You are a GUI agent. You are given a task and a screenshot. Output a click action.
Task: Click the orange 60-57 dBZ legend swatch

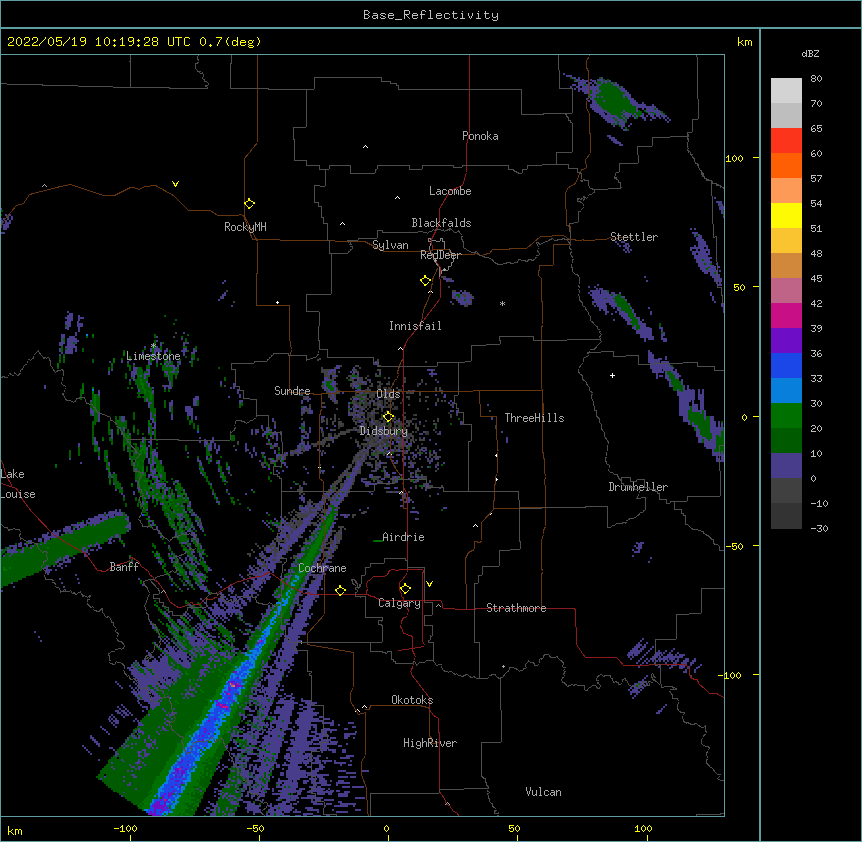[x=786, y=165]
